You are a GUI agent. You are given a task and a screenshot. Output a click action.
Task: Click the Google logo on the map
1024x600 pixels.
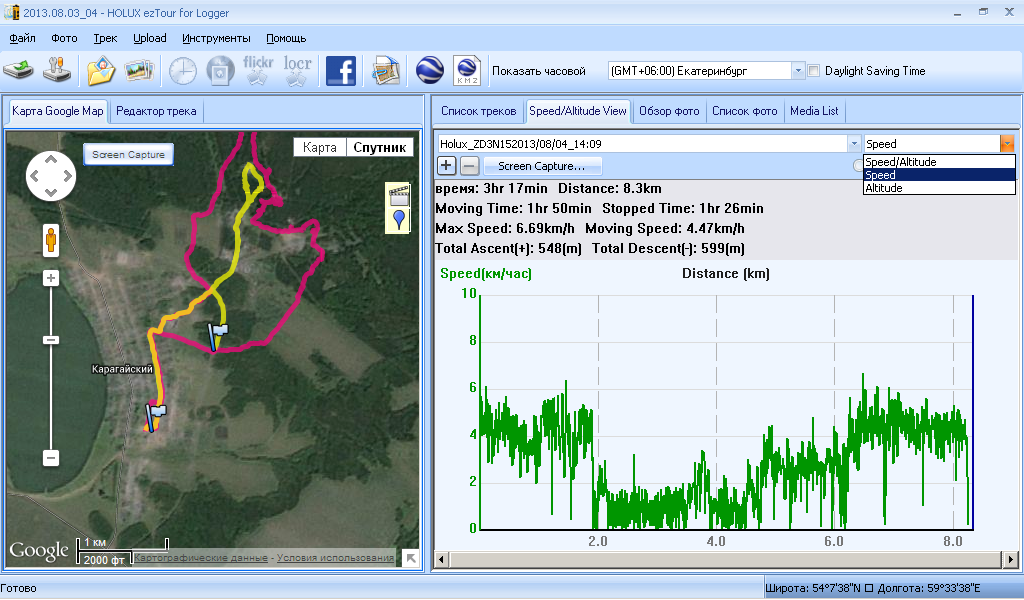[39, 552]
